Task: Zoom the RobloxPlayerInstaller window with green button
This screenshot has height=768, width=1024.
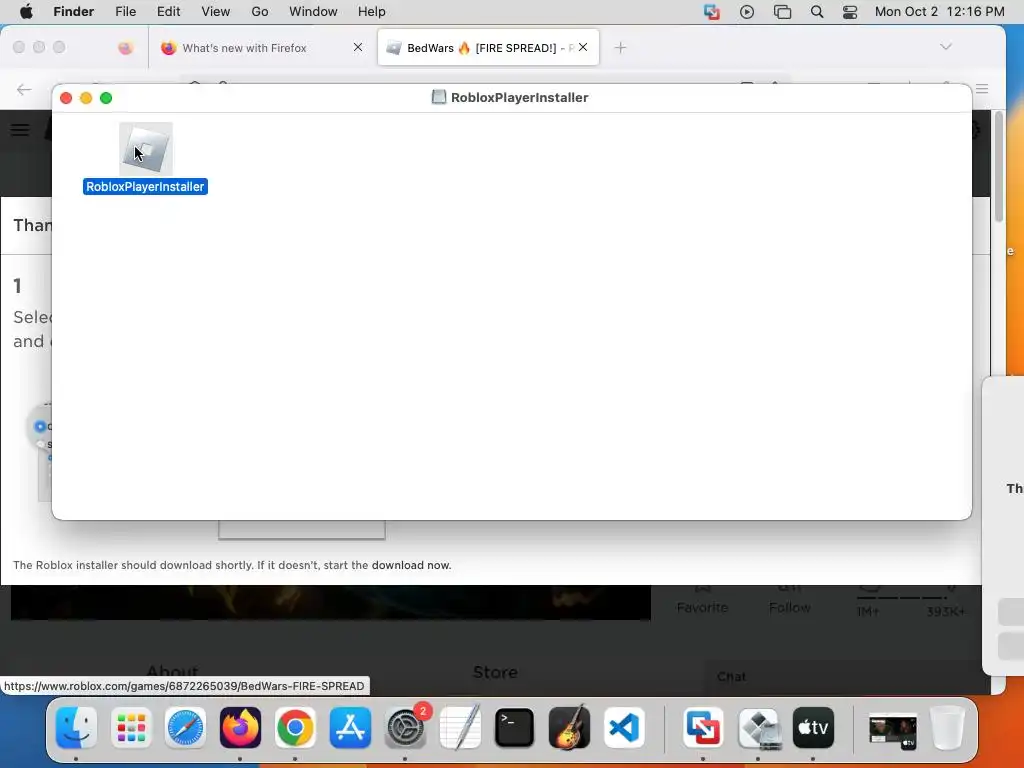Action: tap(106, 98)
